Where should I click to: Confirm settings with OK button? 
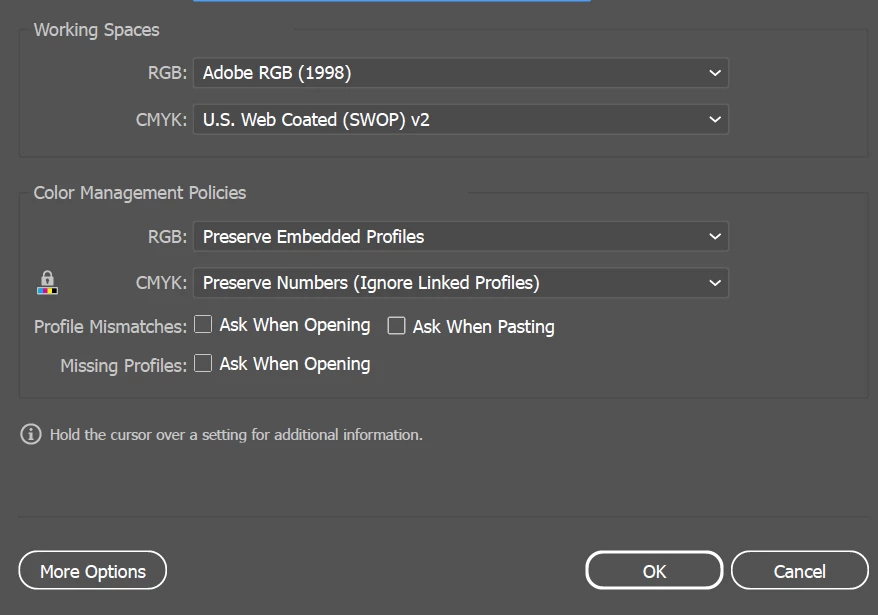click(654, 571)
